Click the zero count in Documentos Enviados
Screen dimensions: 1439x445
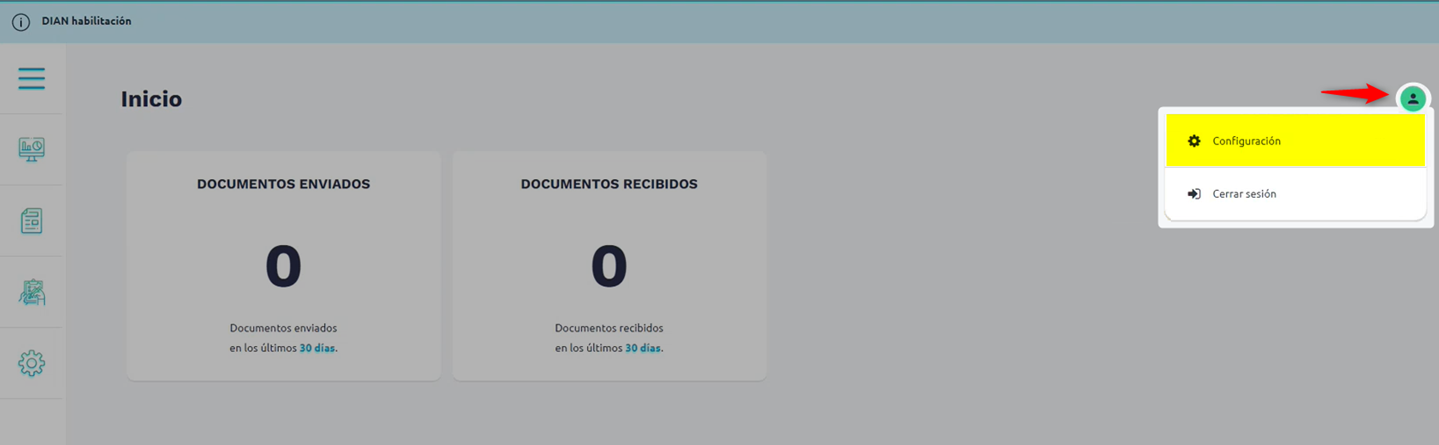tap(283, 267)
